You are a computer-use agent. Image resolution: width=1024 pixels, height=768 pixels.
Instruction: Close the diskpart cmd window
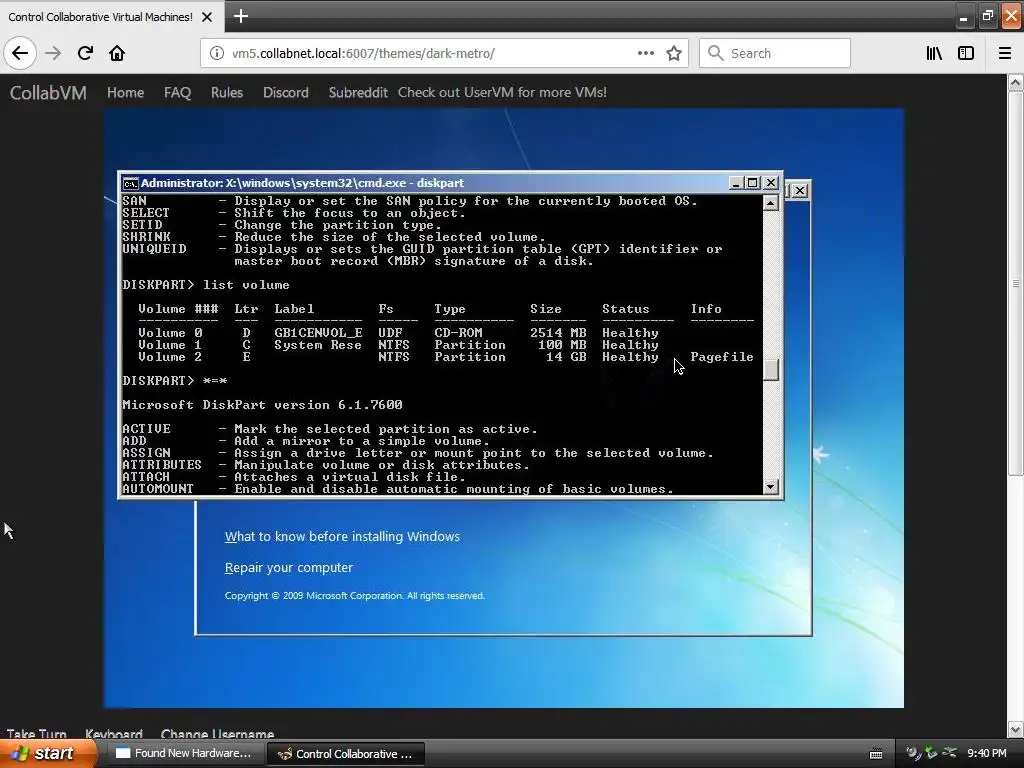(x=771, y=183)
